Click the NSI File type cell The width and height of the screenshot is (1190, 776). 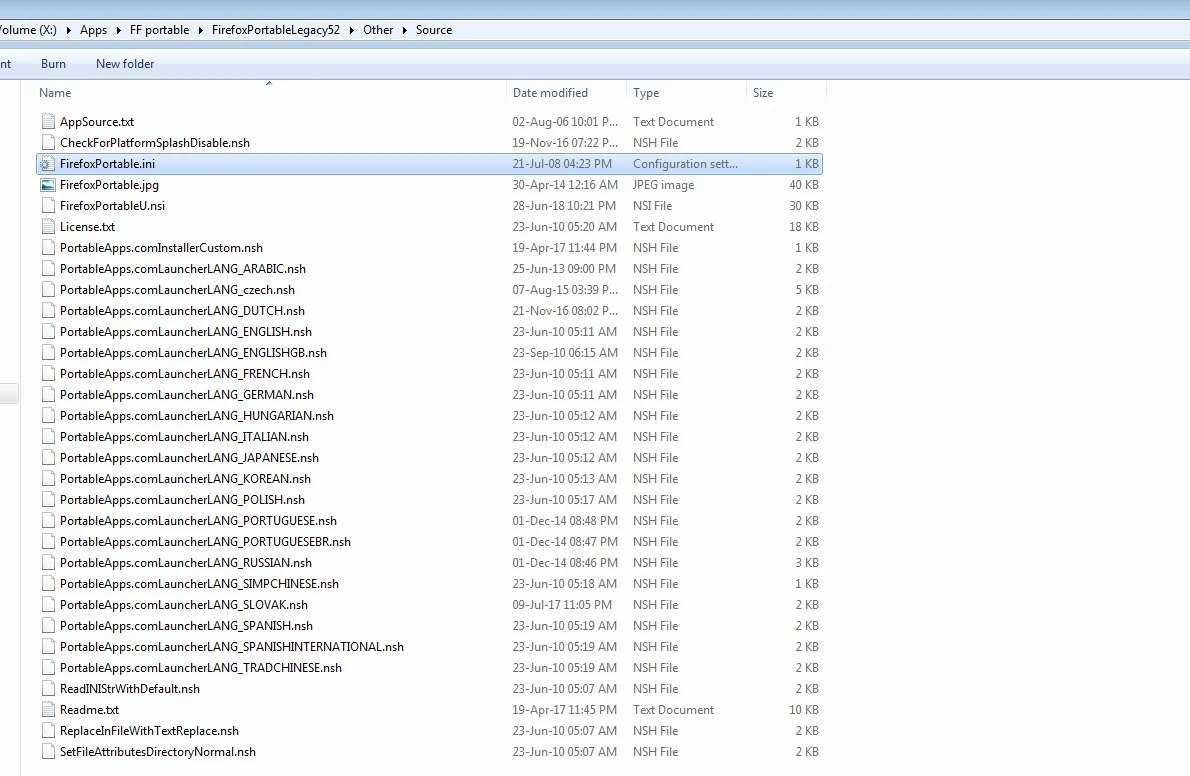(x=653, y=206)
